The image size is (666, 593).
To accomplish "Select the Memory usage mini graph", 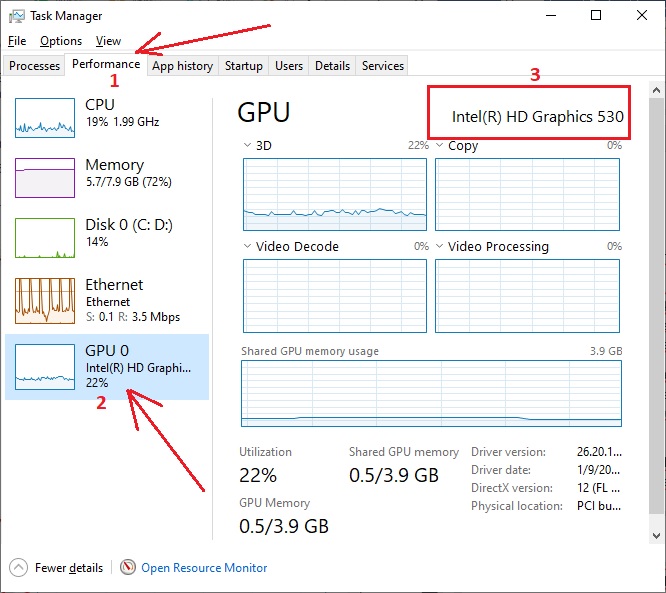I will 45,178.
